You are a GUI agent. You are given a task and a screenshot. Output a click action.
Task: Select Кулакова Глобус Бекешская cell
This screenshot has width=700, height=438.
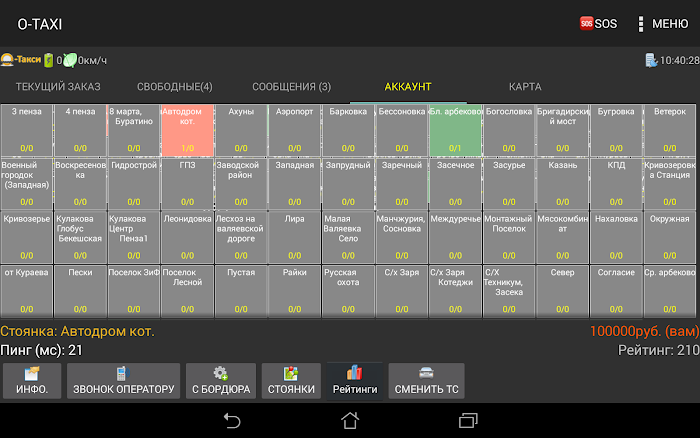[x=80, y=237]
